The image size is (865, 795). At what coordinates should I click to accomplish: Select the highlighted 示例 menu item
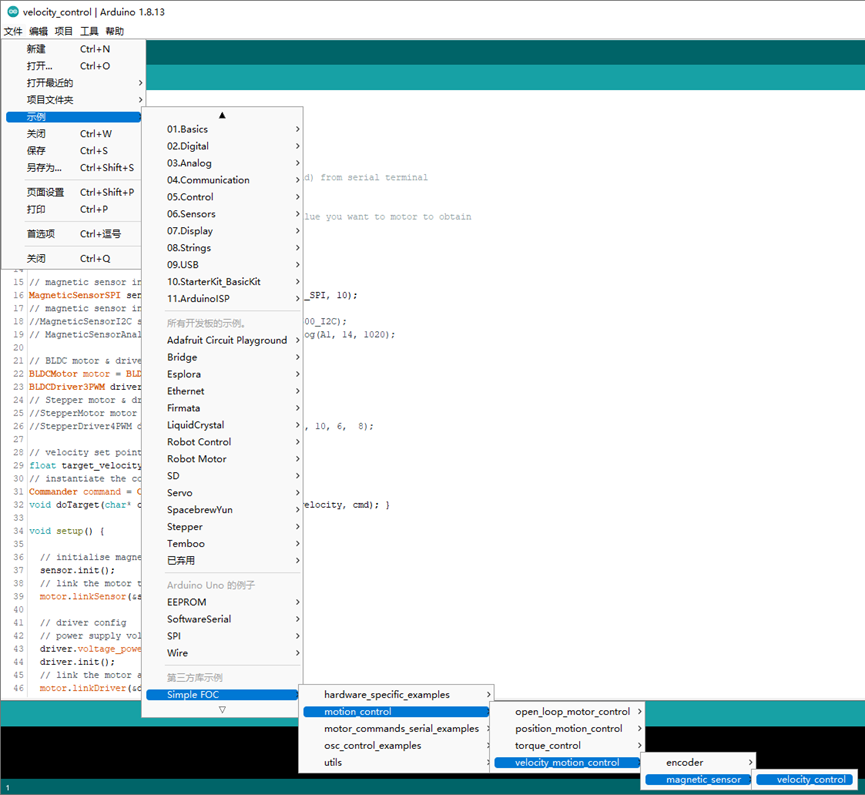(x=73, y=117)
